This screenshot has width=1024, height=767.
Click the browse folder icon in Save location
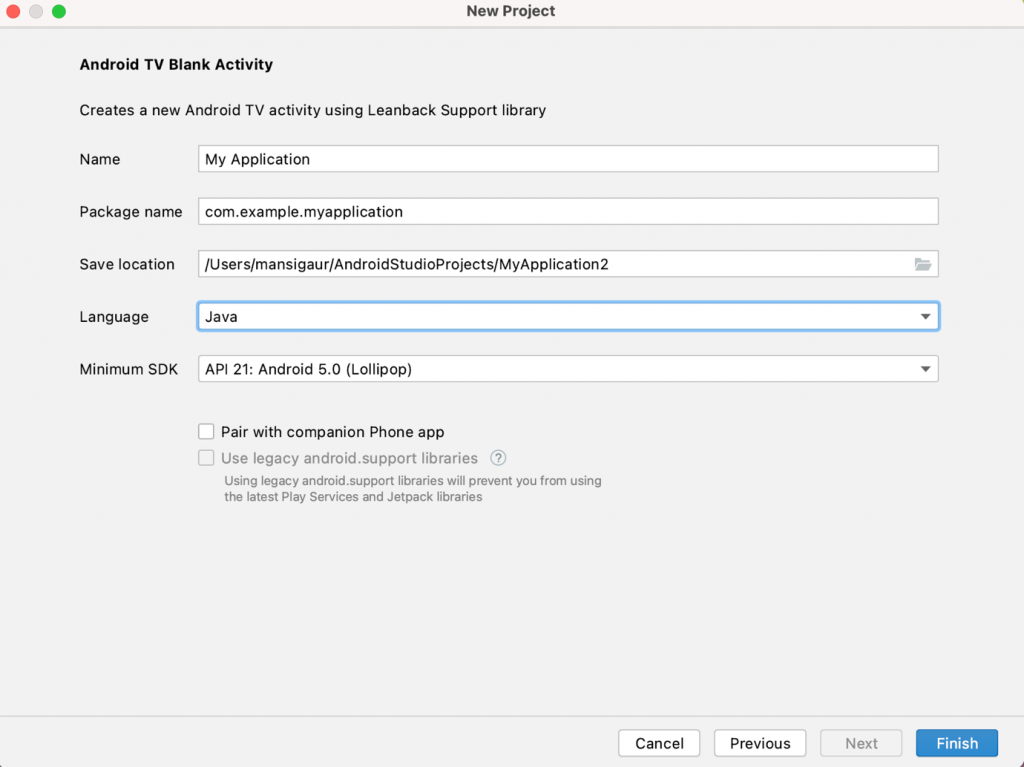pos(922,264)
